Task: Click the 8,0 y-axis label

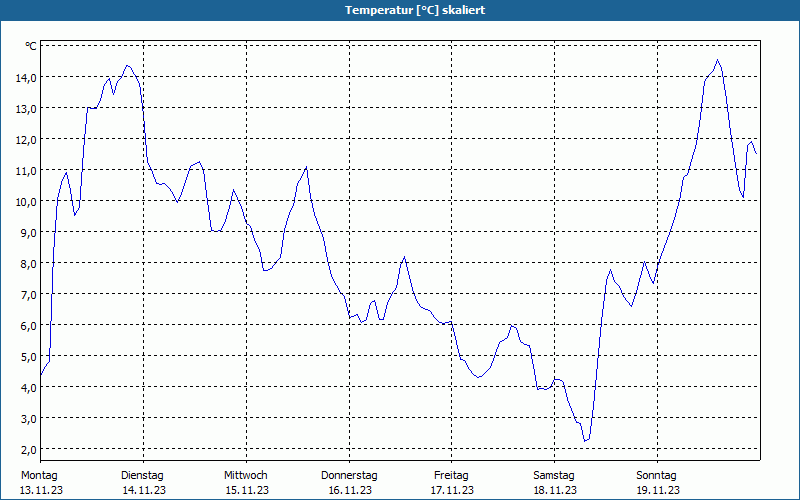Action: (28, 264)
